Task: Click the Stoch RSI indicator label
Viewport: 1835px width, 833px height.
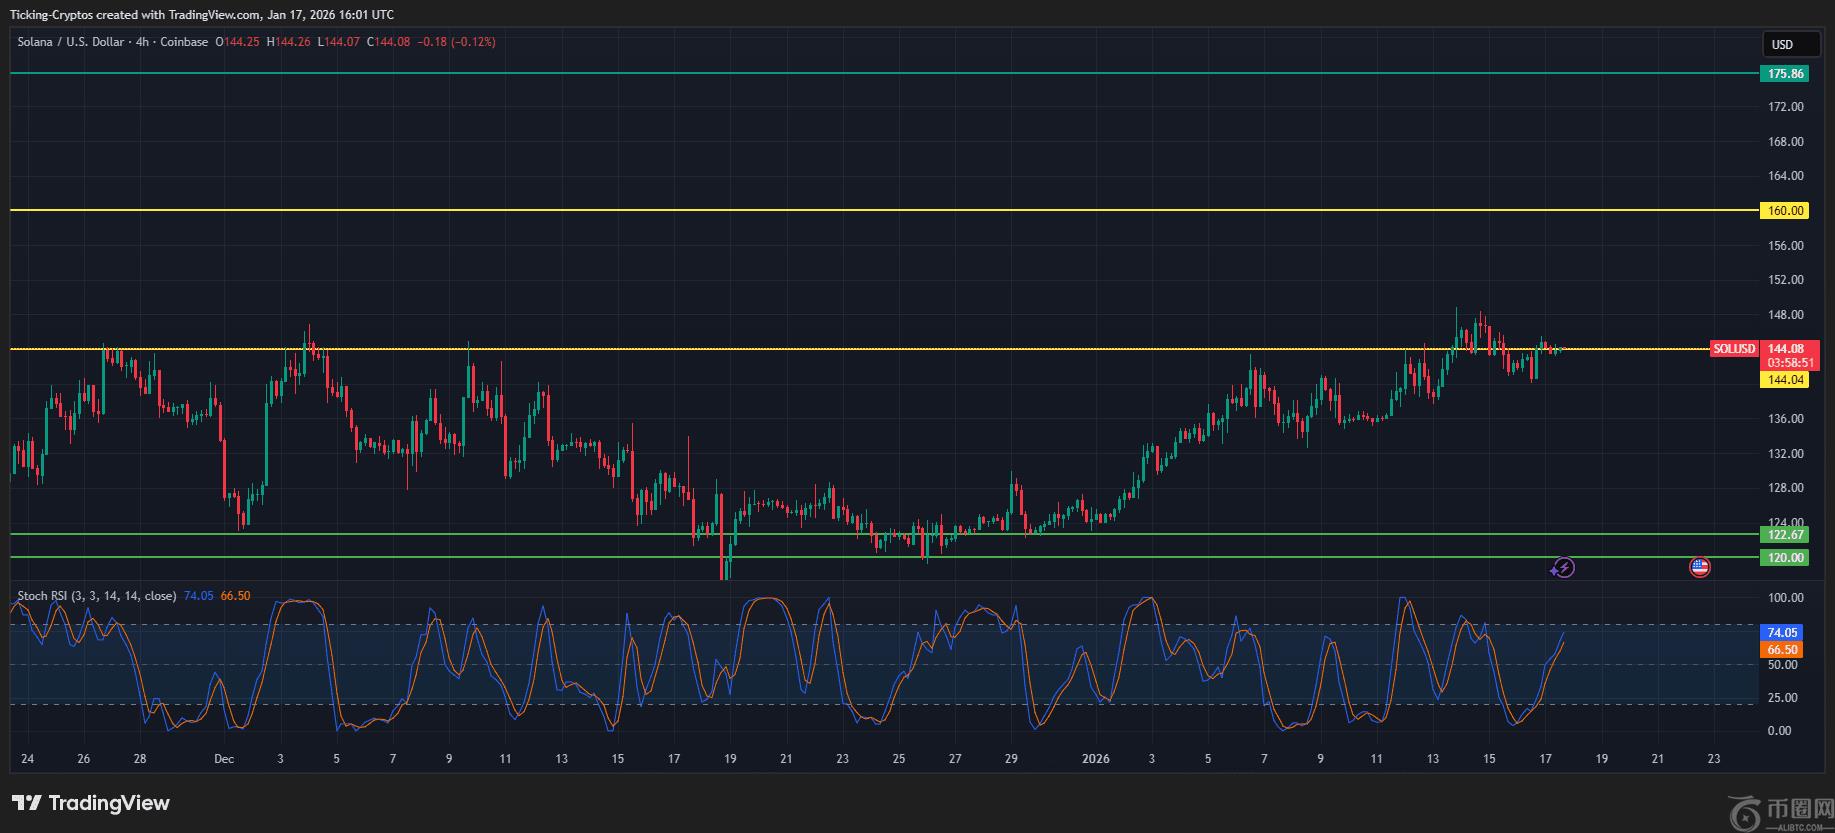Action: pos(96,596)
